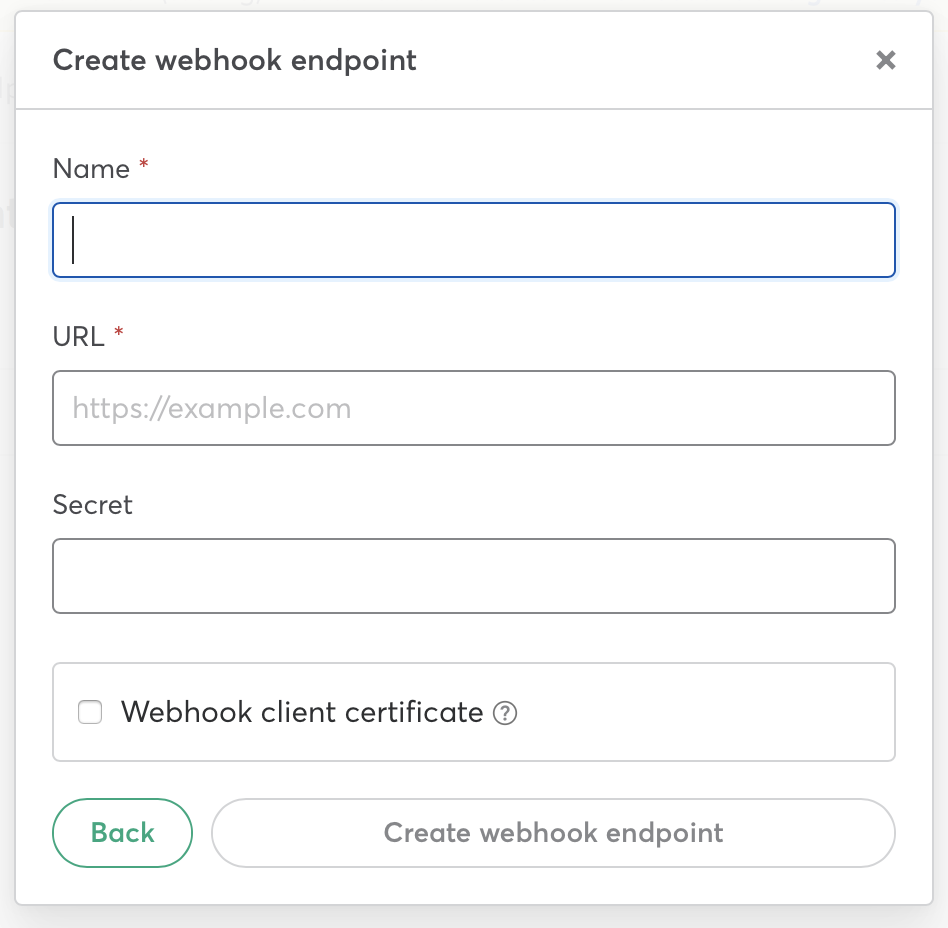The height and width of the screenshot is (928, 948).
Task: Click the help icon beside Webhook client certificate
Action: pyautogui.click(x=506, y=714)
